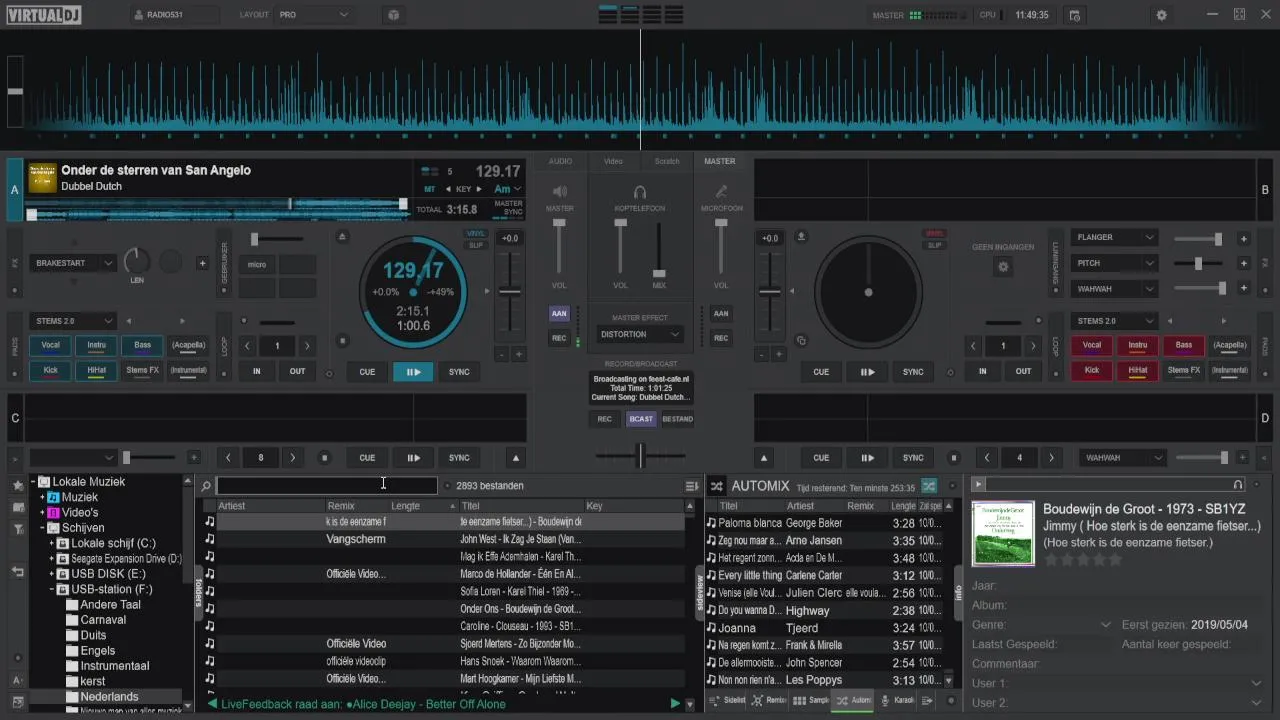Adjust the master volume fader
1280x720 pixels.
pyautogui.click(x=559, y=248)
